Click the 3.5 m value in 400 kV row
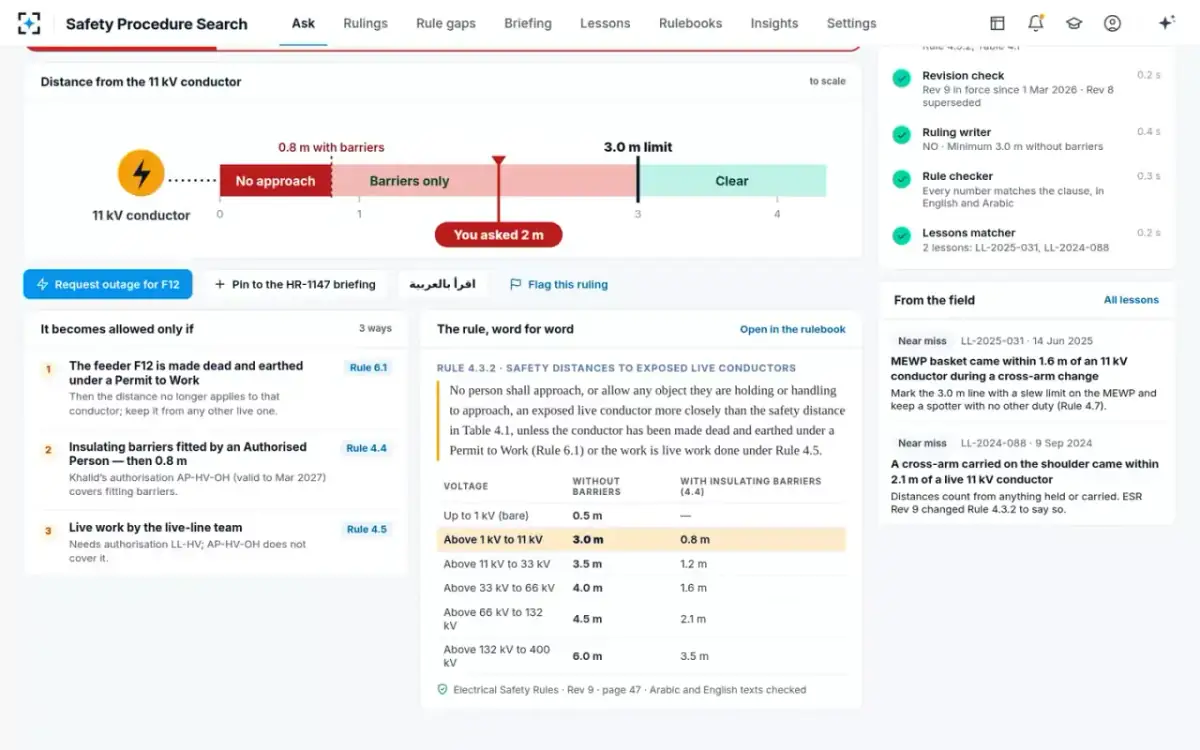 click(x=695, y=656)
